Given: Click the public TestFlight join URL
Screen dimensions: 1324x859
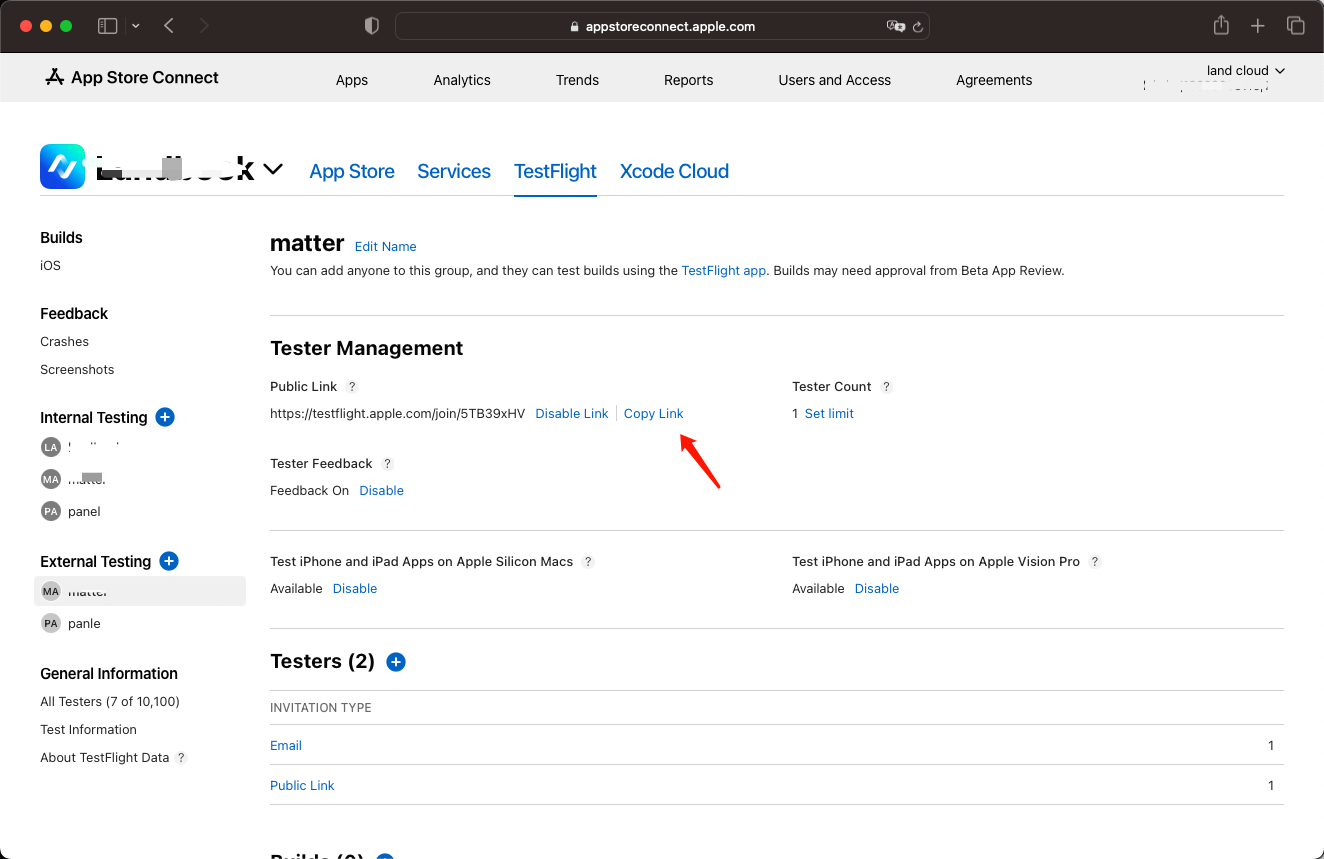Looking at the screenshot, I should tap(397, 413).
